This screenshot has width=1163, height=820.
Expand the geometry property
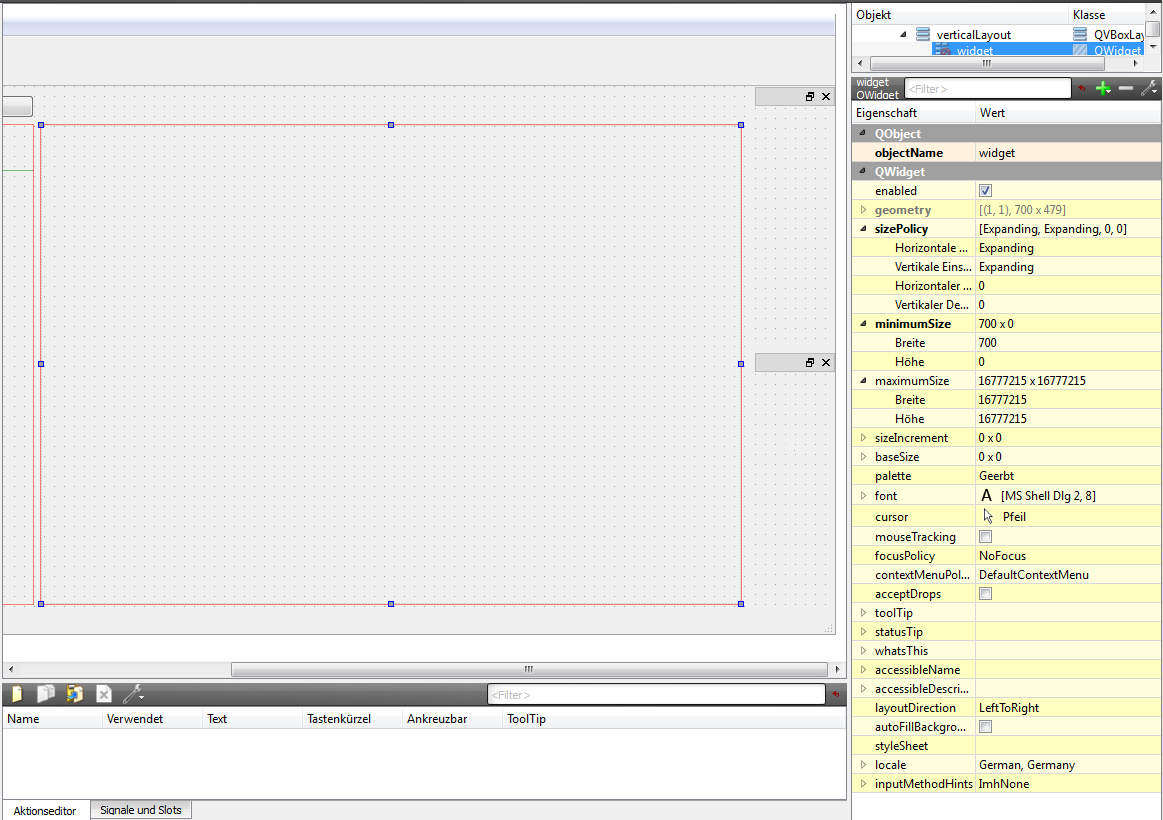tap(863, 210)
